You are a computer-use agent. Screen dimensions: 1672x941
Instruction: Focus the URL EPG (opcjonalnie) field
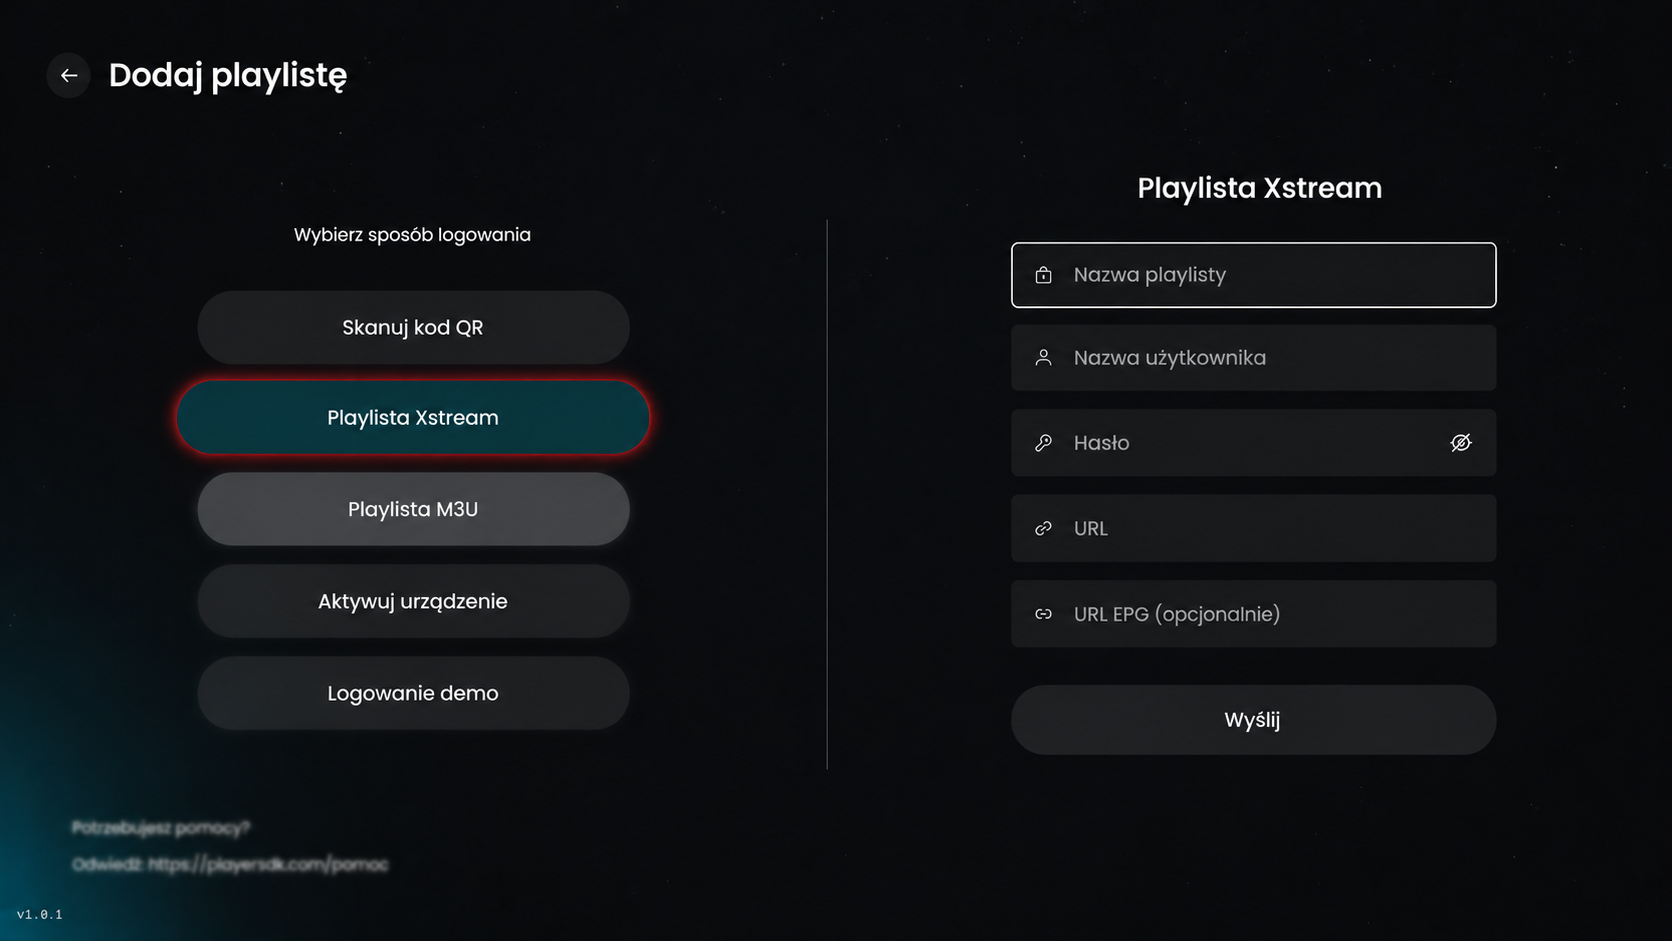coord(1253,614)
